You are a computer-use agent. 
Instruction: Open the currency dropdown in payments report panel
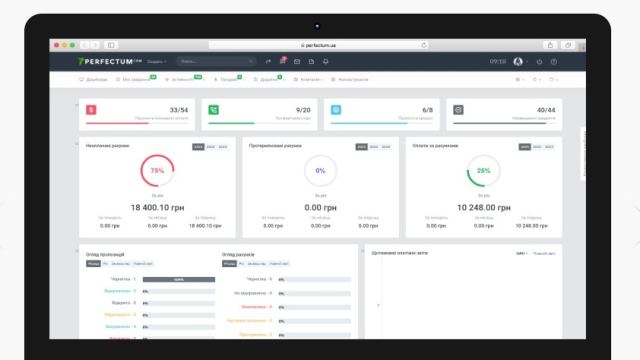(522, 253)
